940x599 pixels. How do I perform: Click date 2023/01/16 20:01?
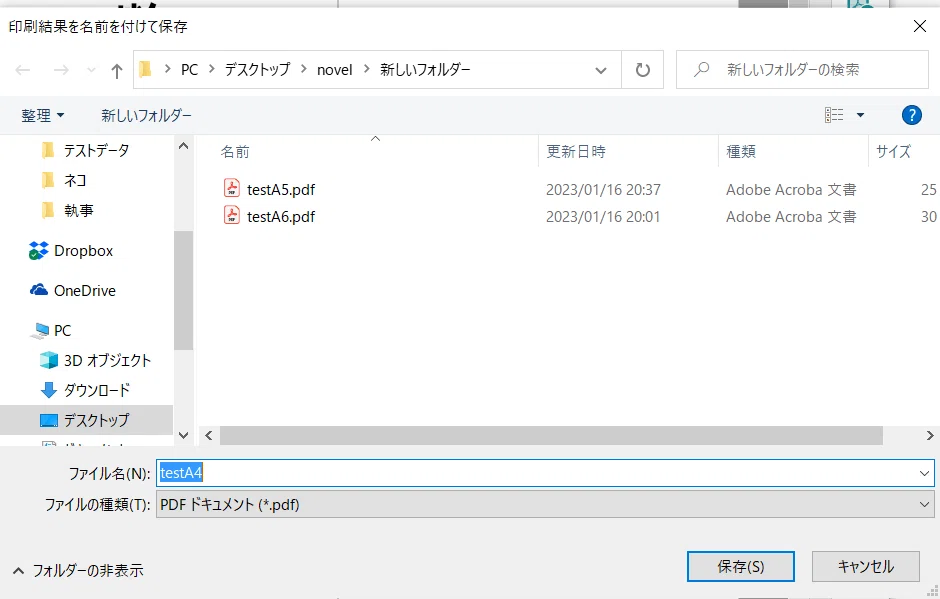click(x=603, y=216)
